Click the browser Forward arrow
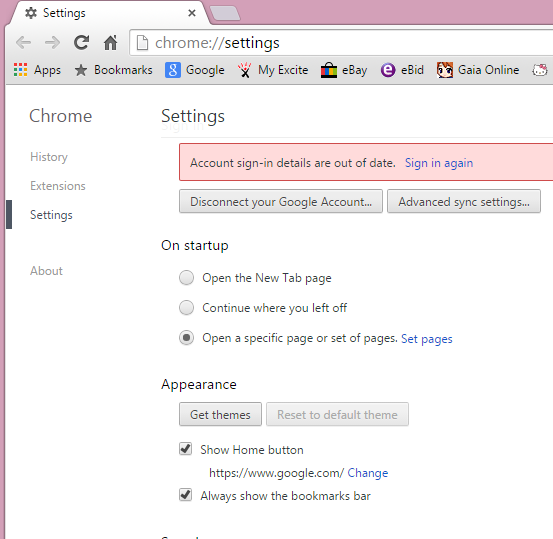 tap(52, 43)
